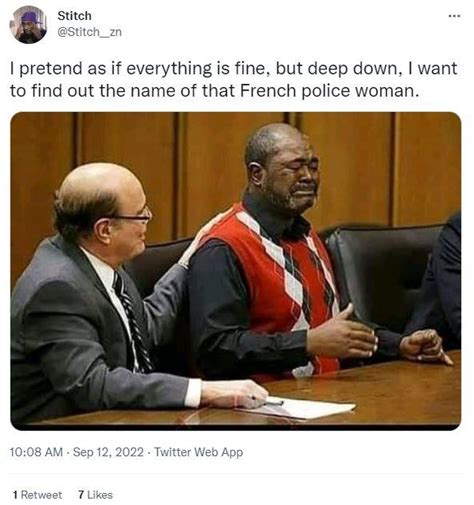Viewport: 474px width, 505px height.
Task: Click the white paper on the table
Action: (x=300, y=408)
